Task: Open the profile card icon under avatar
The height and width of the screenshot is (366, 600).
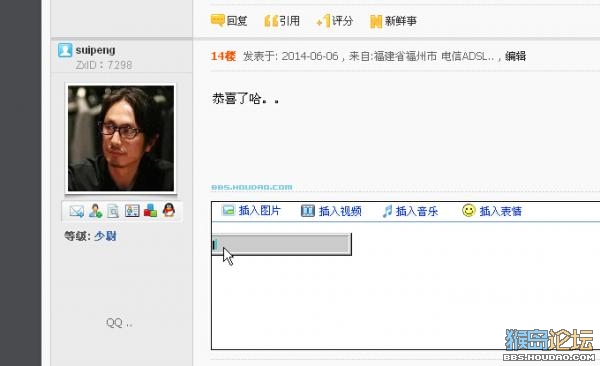Action: 132,211
